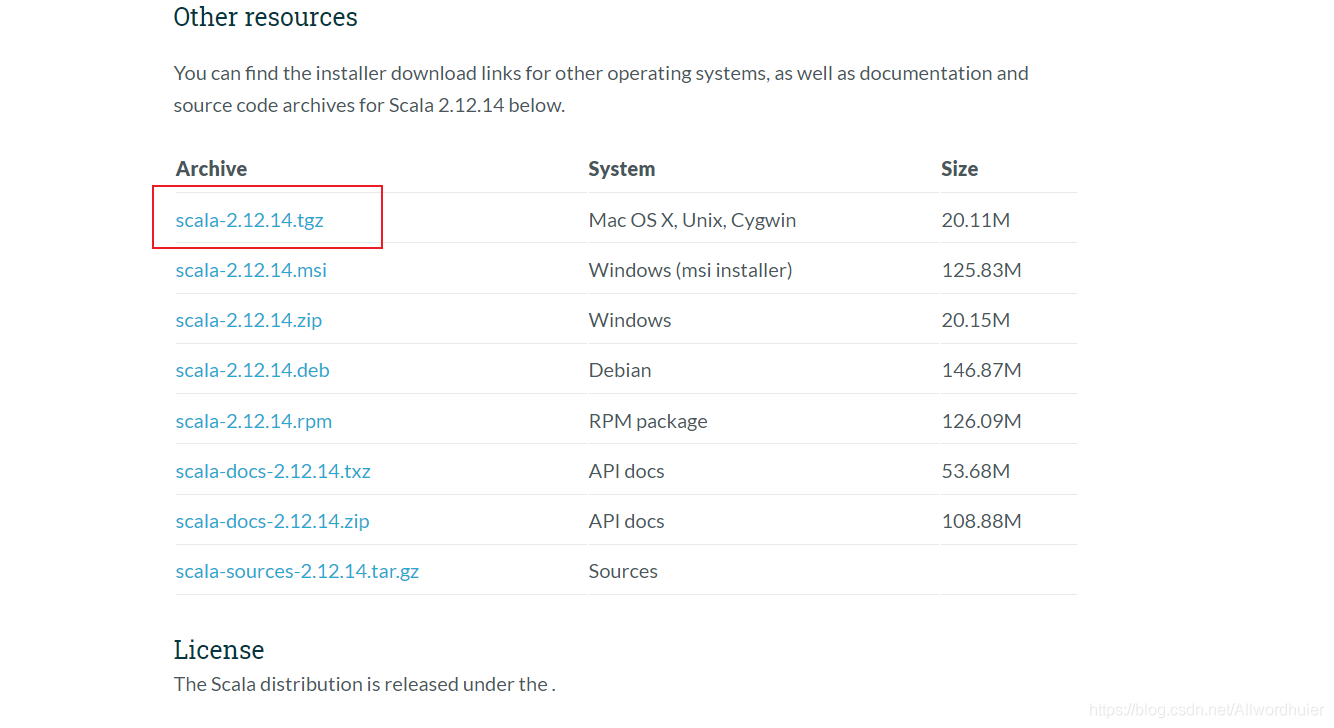Download the scala-2.12.14.msi installer
This screenshot has width=1334, height=728.
(x=251, y=270)
